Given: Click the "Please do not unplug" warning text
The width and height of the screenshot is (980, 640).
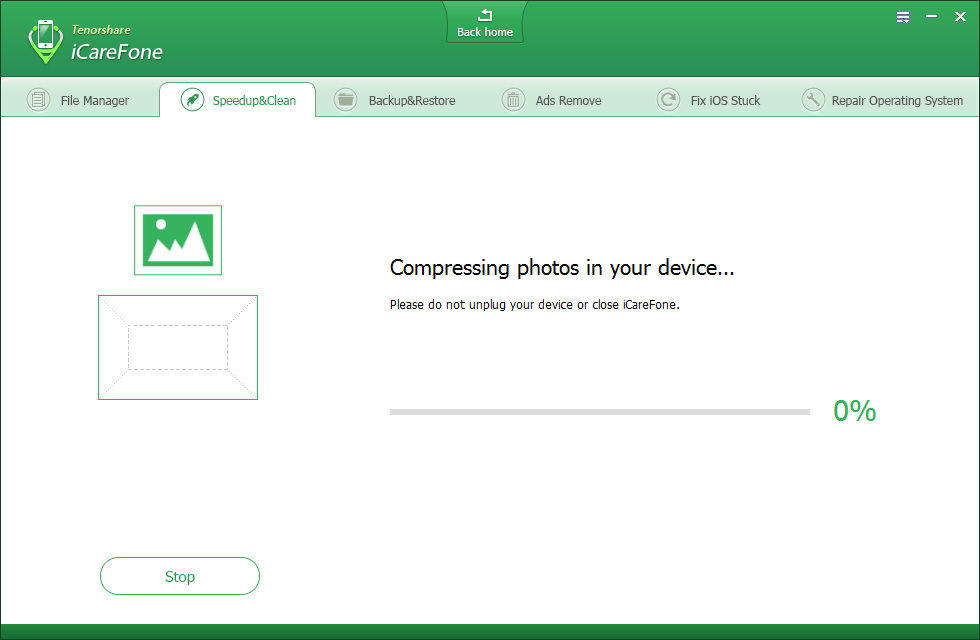Looking at the screenshot, I should (x=534, y=304).
